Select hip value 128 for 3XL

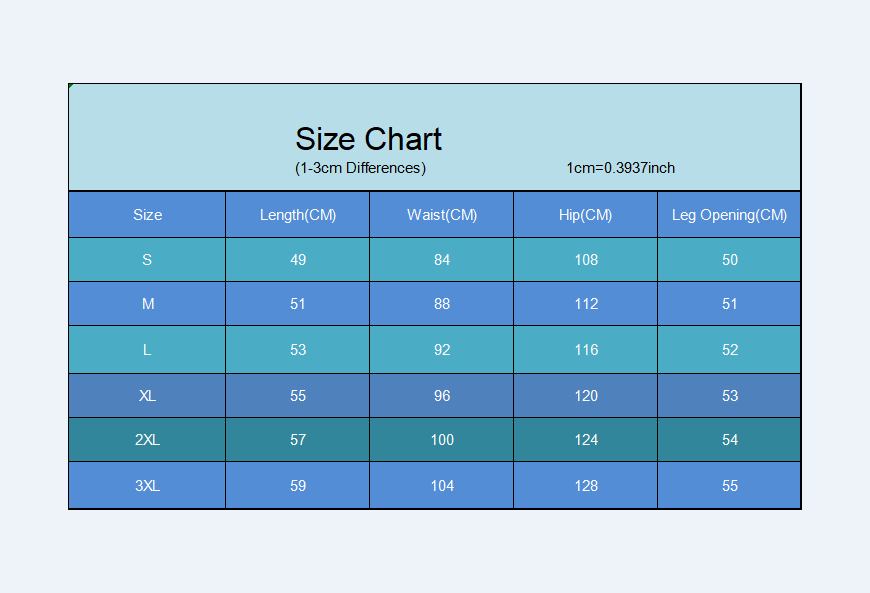tap(586, 486)
